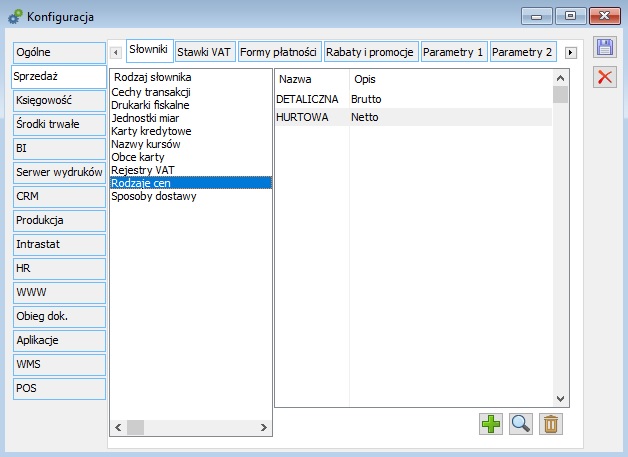Select Drukarki fiskalne dictionary
Viewport: 628px width, 457px height.
(x=191, y=105)
